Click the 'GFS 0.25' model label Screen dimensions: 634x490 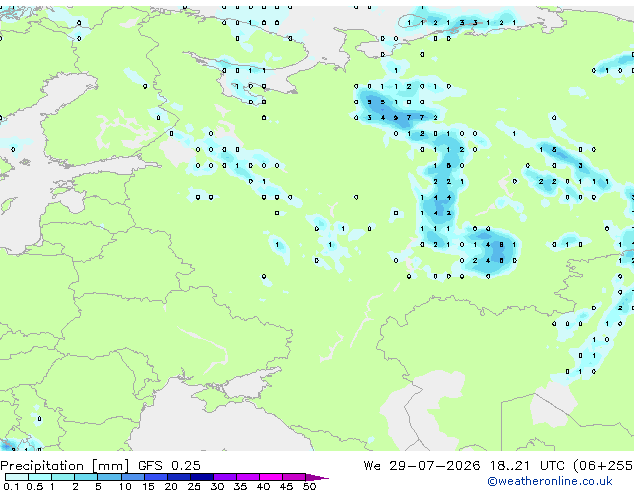coord(169,466)
